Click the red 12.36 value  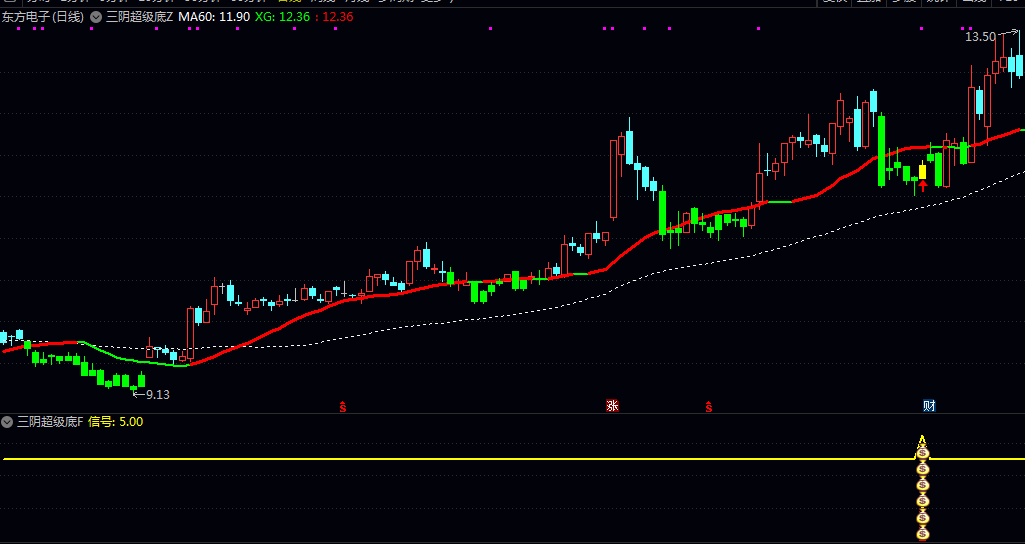pyautogui.click(x=338, y=17)
